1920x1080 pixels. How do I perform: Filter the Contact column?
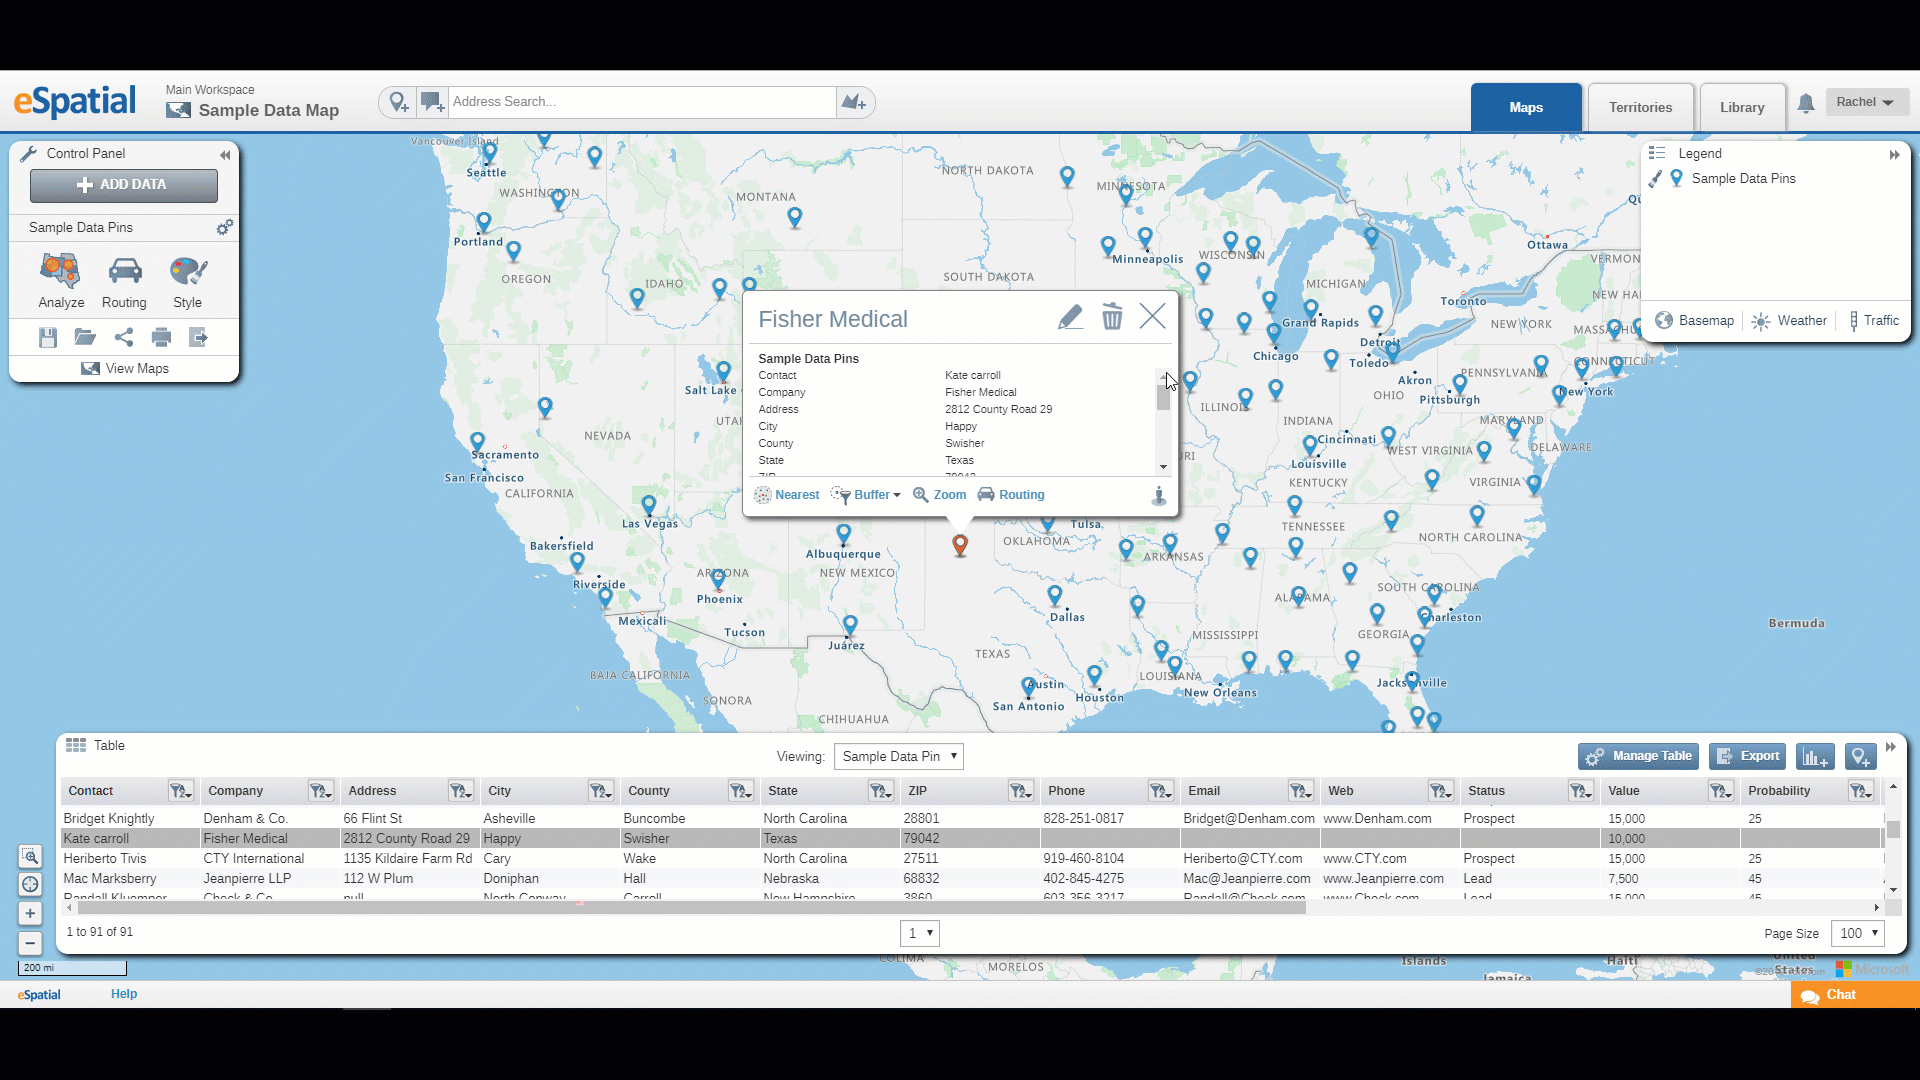coord(180,791)
